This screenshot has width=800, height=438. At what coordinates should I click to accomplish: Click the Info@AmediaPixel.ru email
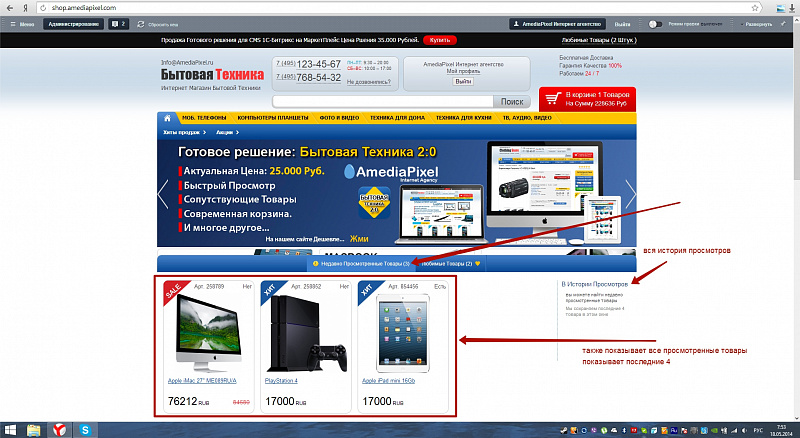[x=187, y=62]
